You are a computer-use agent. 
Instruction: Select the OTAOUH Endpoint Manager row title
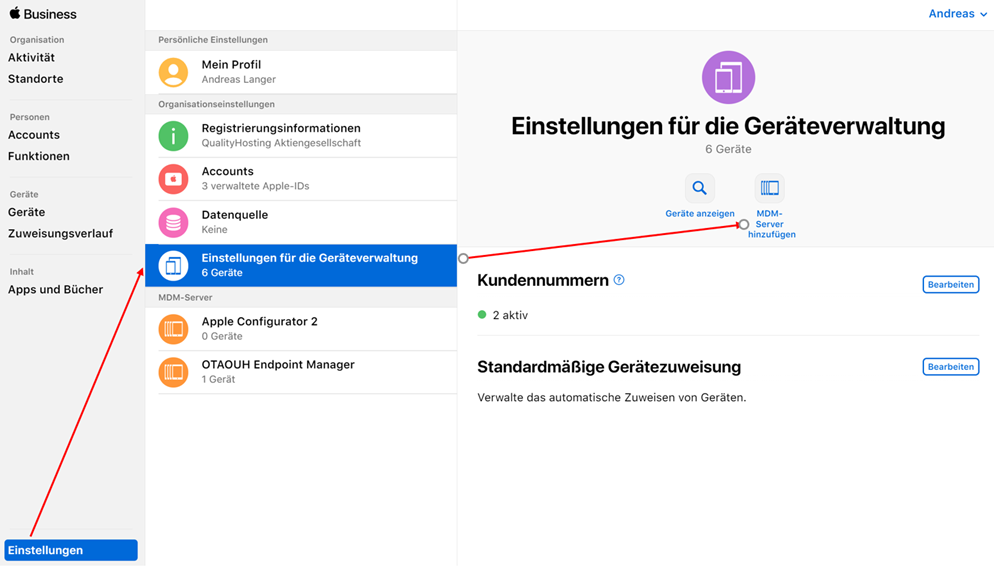pyautogui.click(x=278, y=365)
